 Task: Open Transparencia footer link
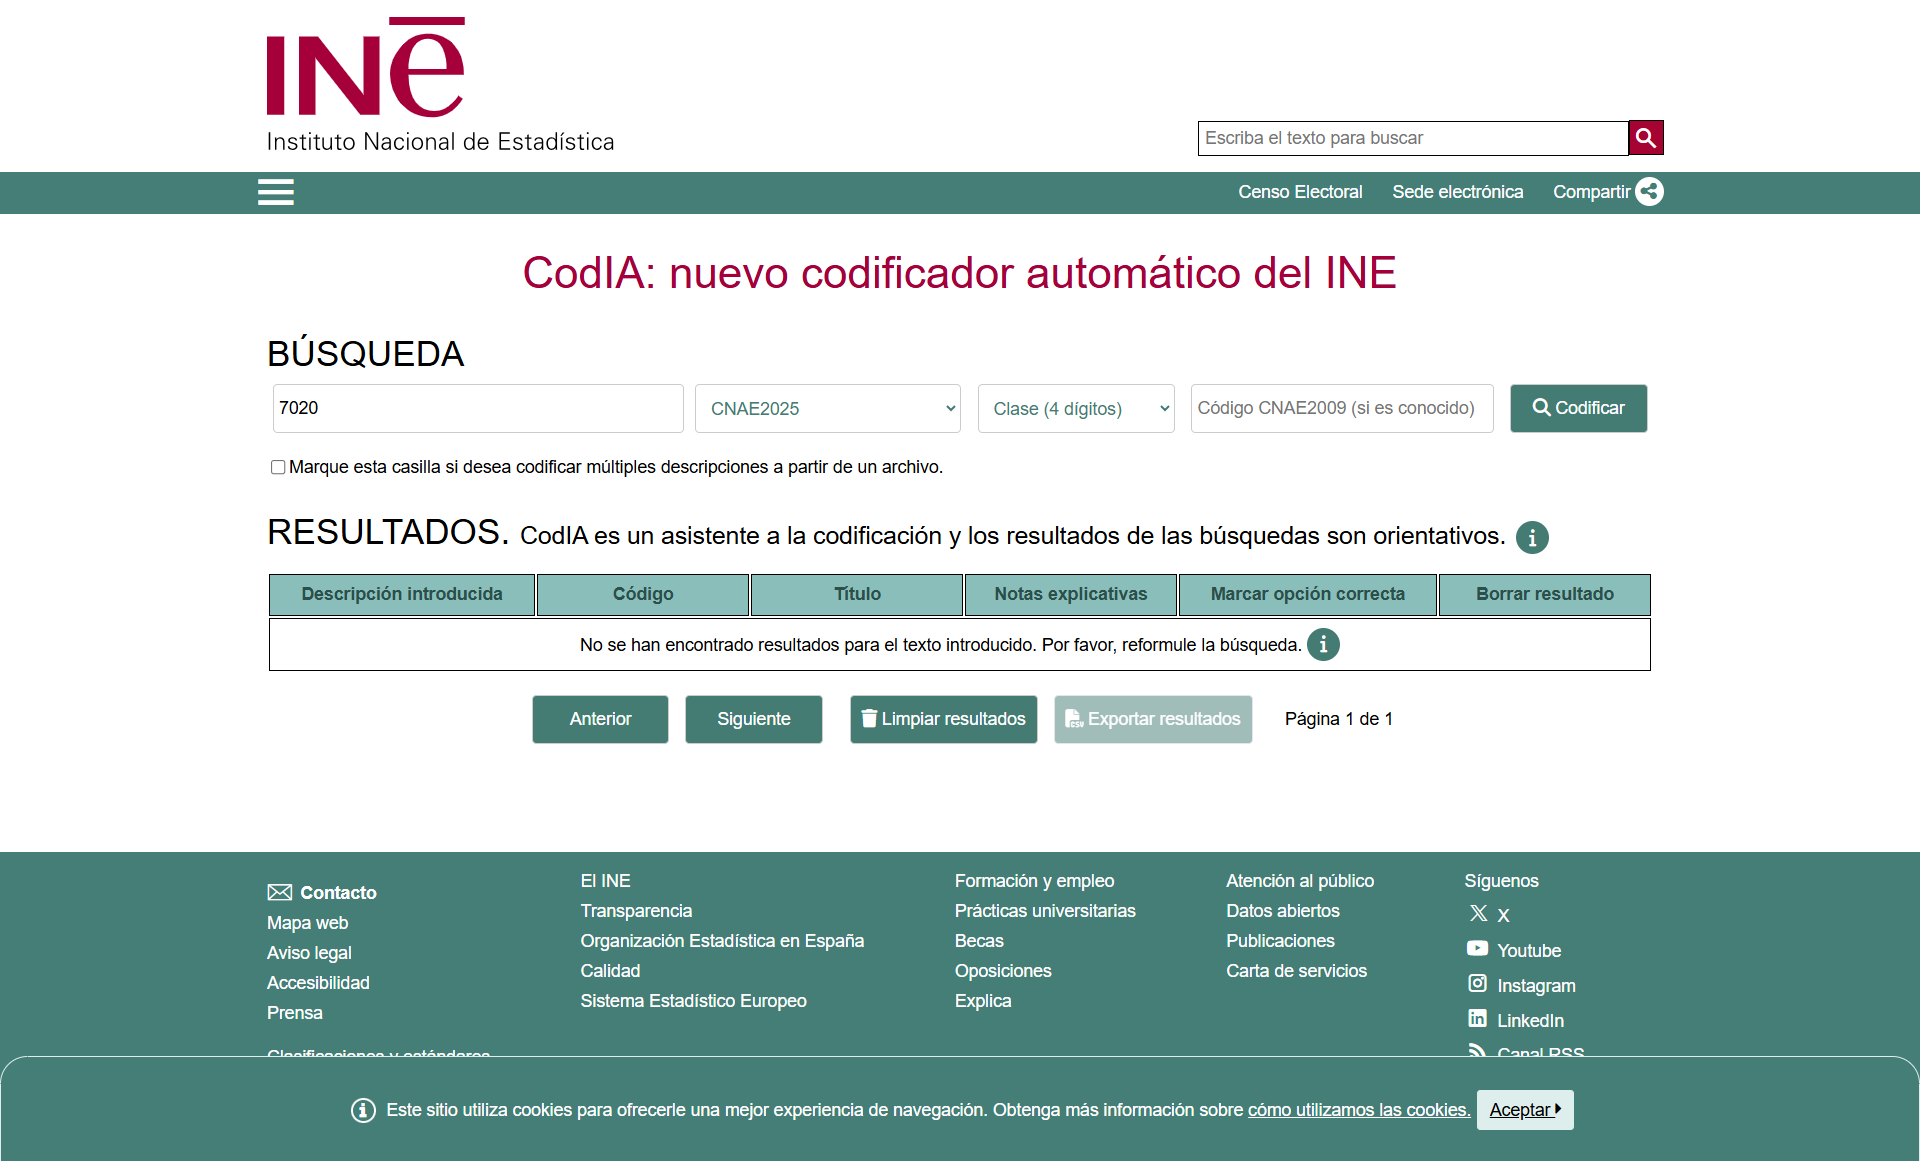636,911
